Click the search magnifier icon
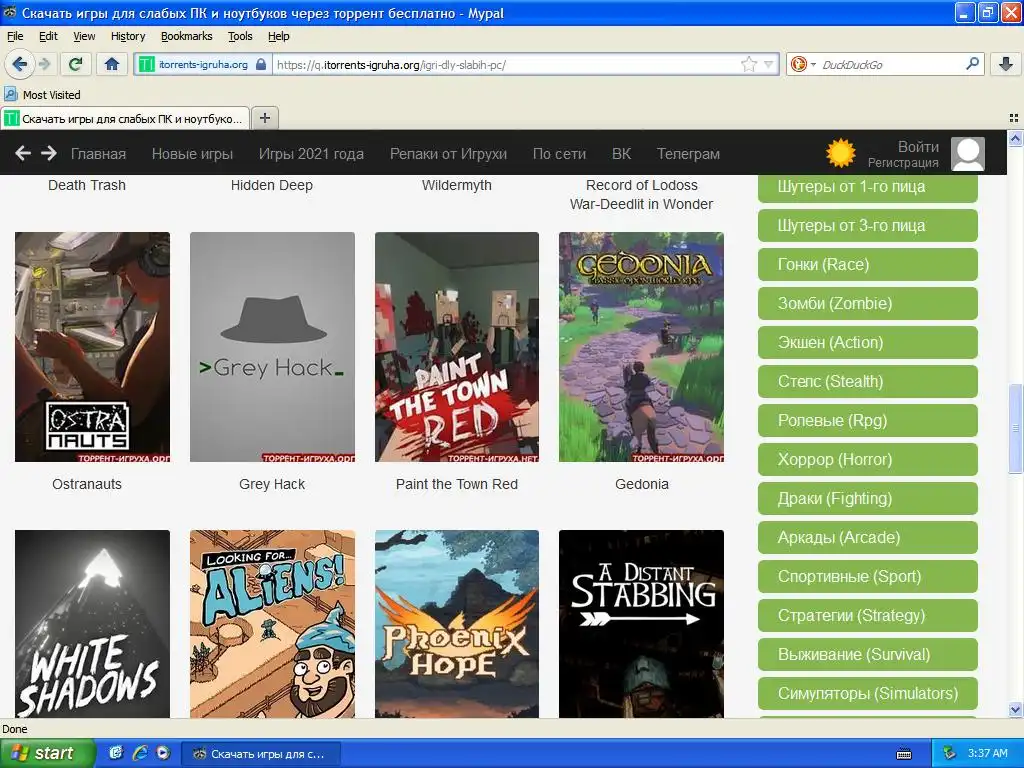The height and width of the screenshot is (768, 1024). pyautogui.click(x=972, y=63)
